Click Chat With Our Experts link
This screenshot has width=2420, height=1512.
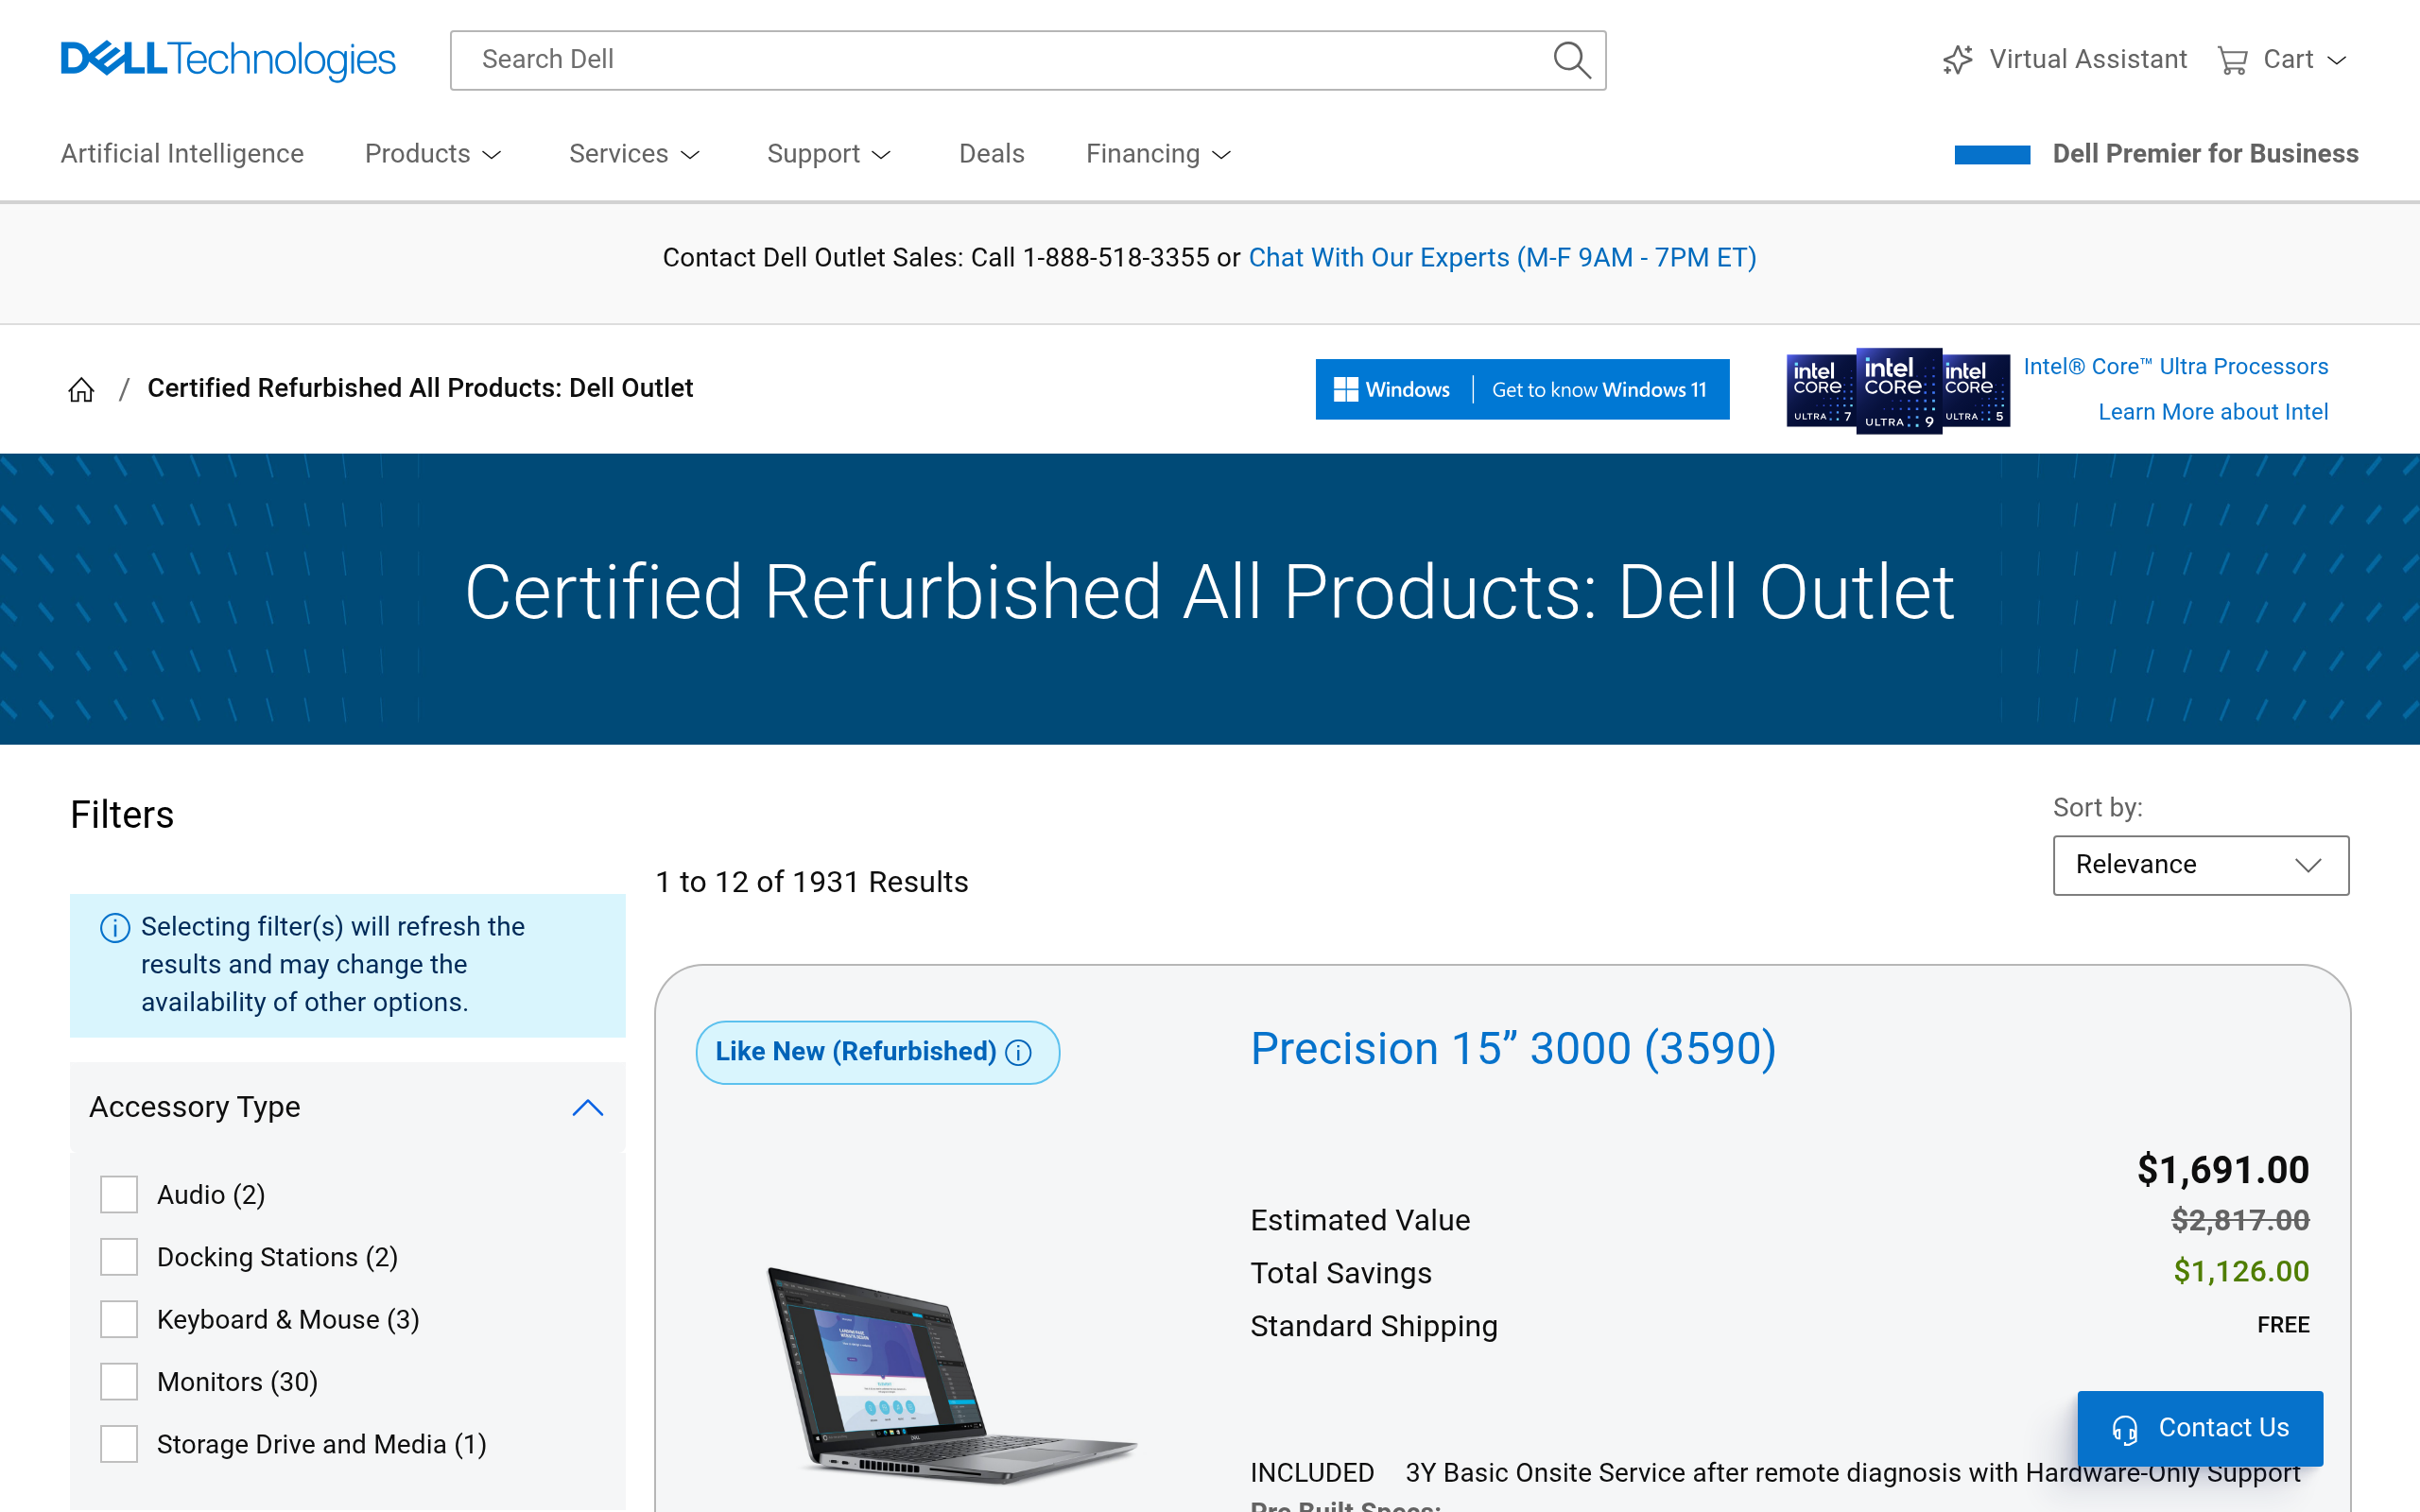coord(1501,258)
